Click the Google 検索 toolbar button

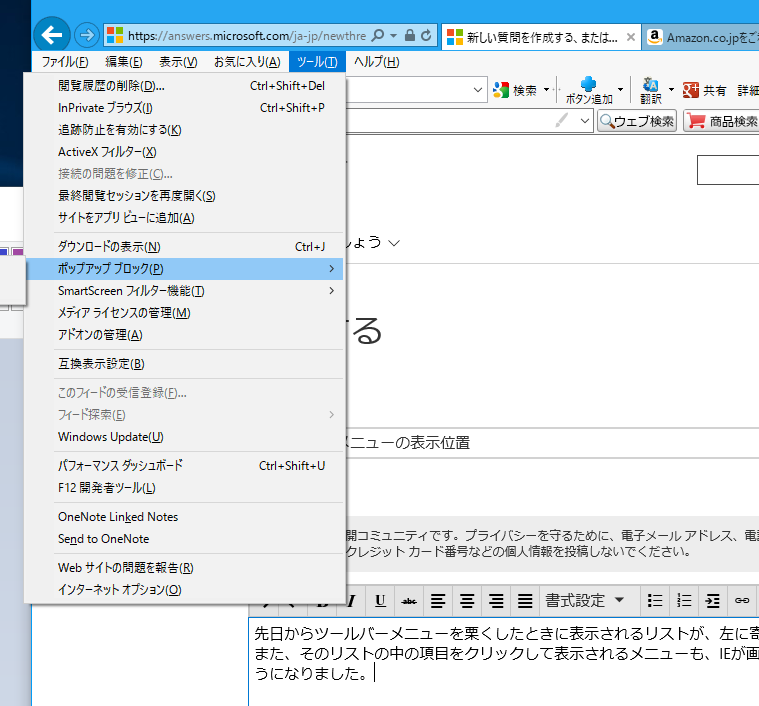point(515,90)
